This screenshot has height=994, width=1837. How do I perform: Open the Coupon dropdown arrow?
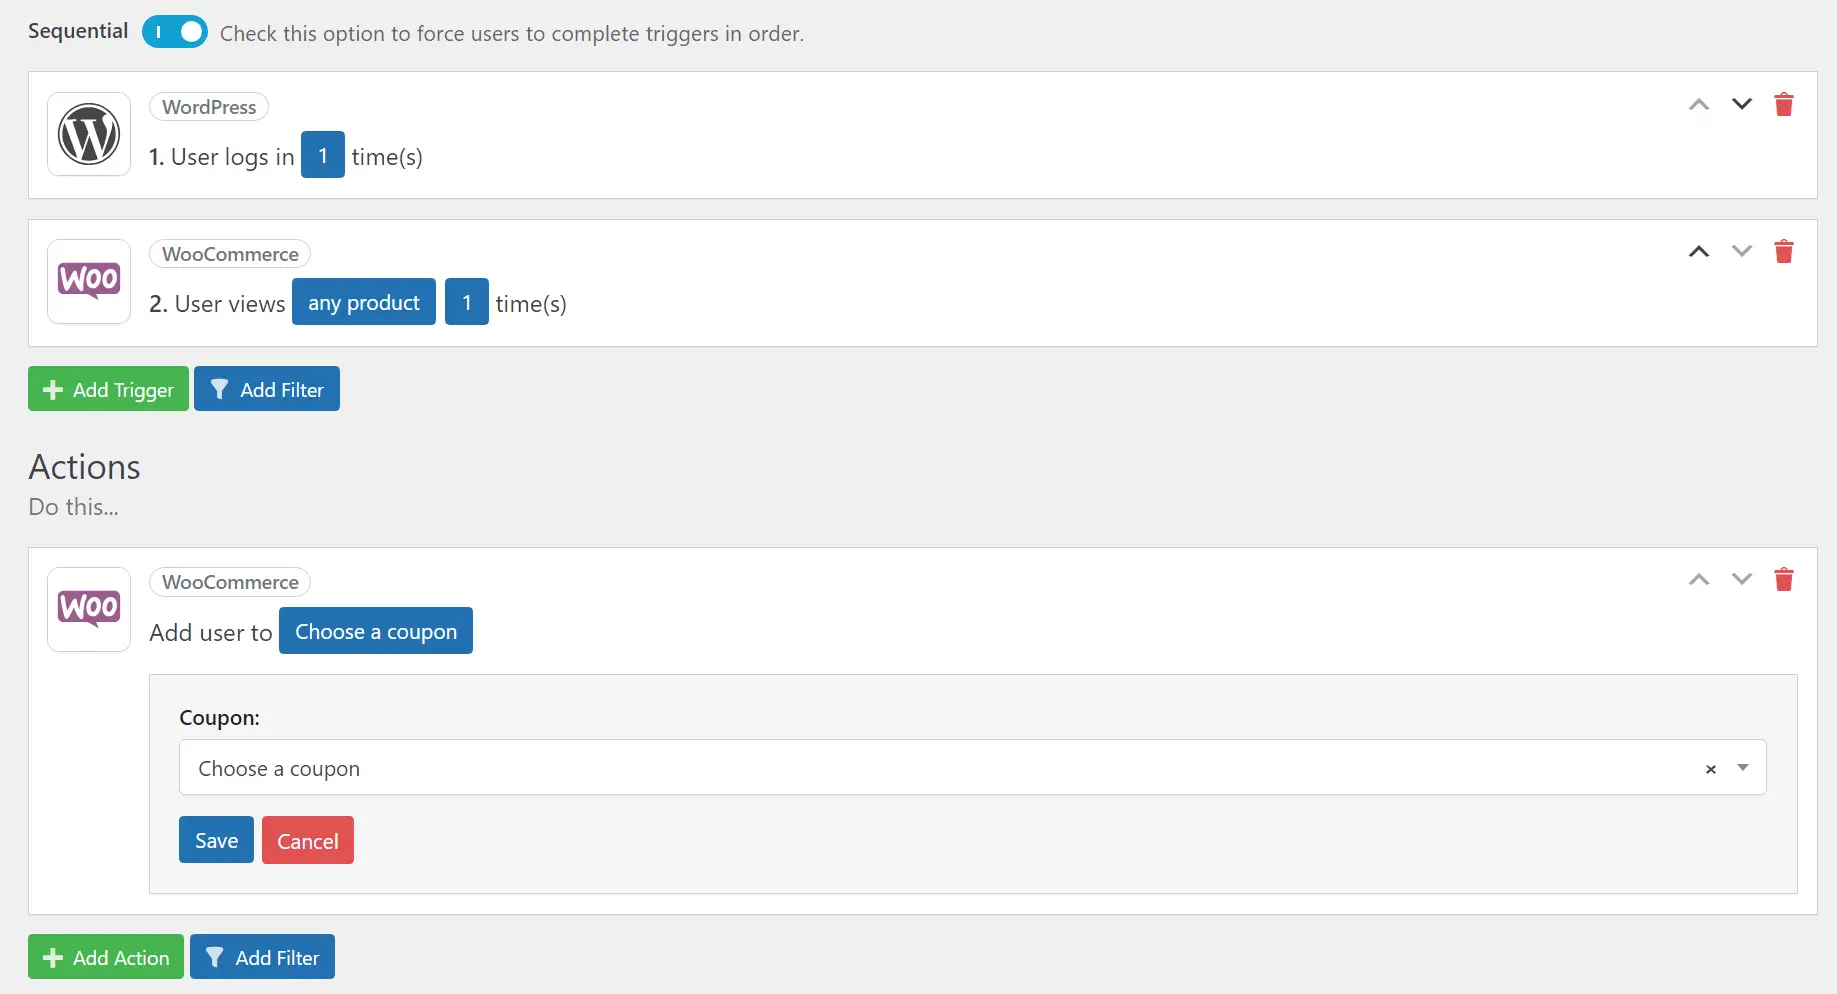click(1743, 768)
